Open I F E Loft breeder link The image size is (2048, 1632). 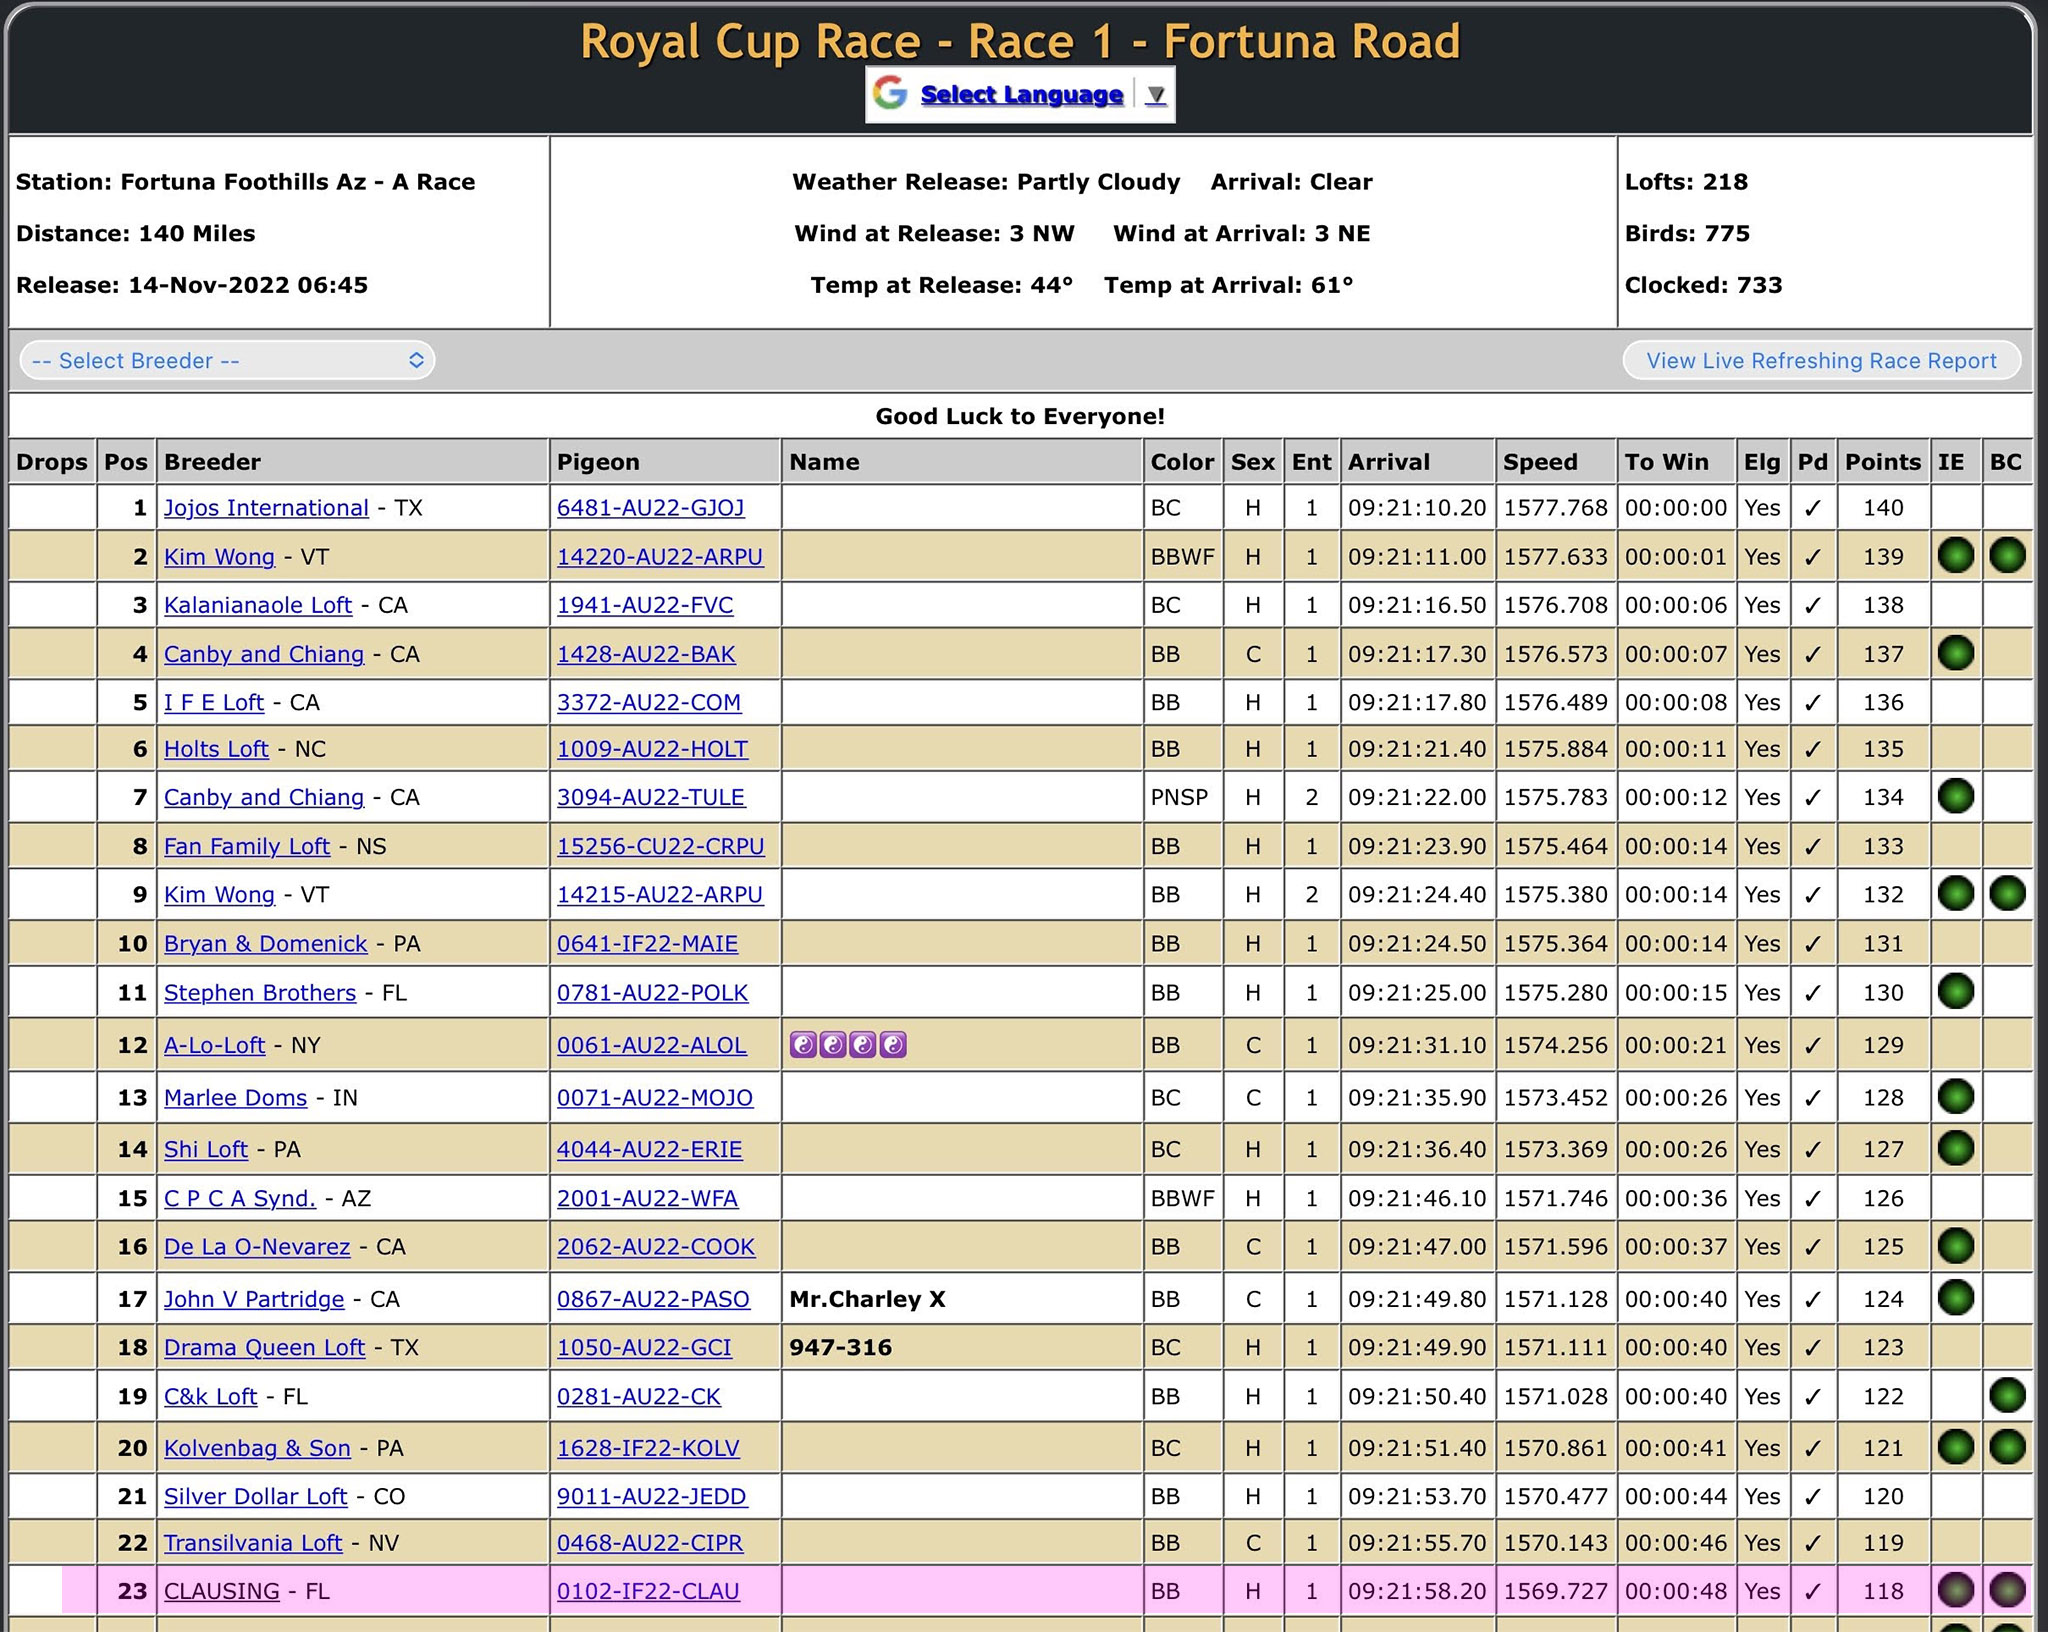214,702
